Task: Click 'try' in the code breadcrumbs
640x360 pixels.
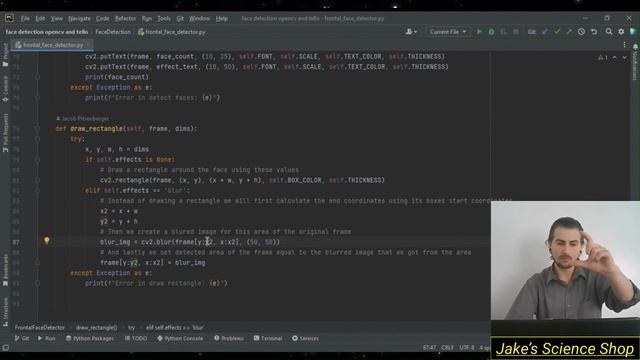Action: coord(131,327)
